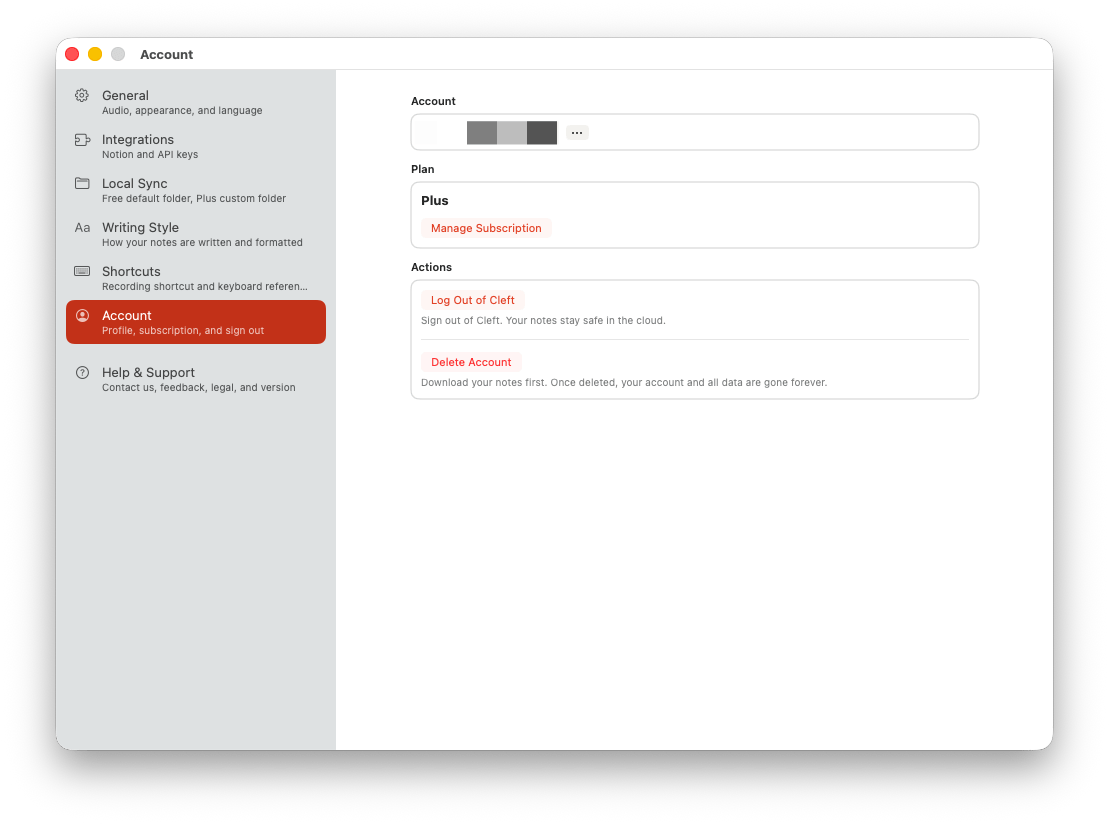Click the General gear icon
This screenshot has width=1109, height=824.
82,95
